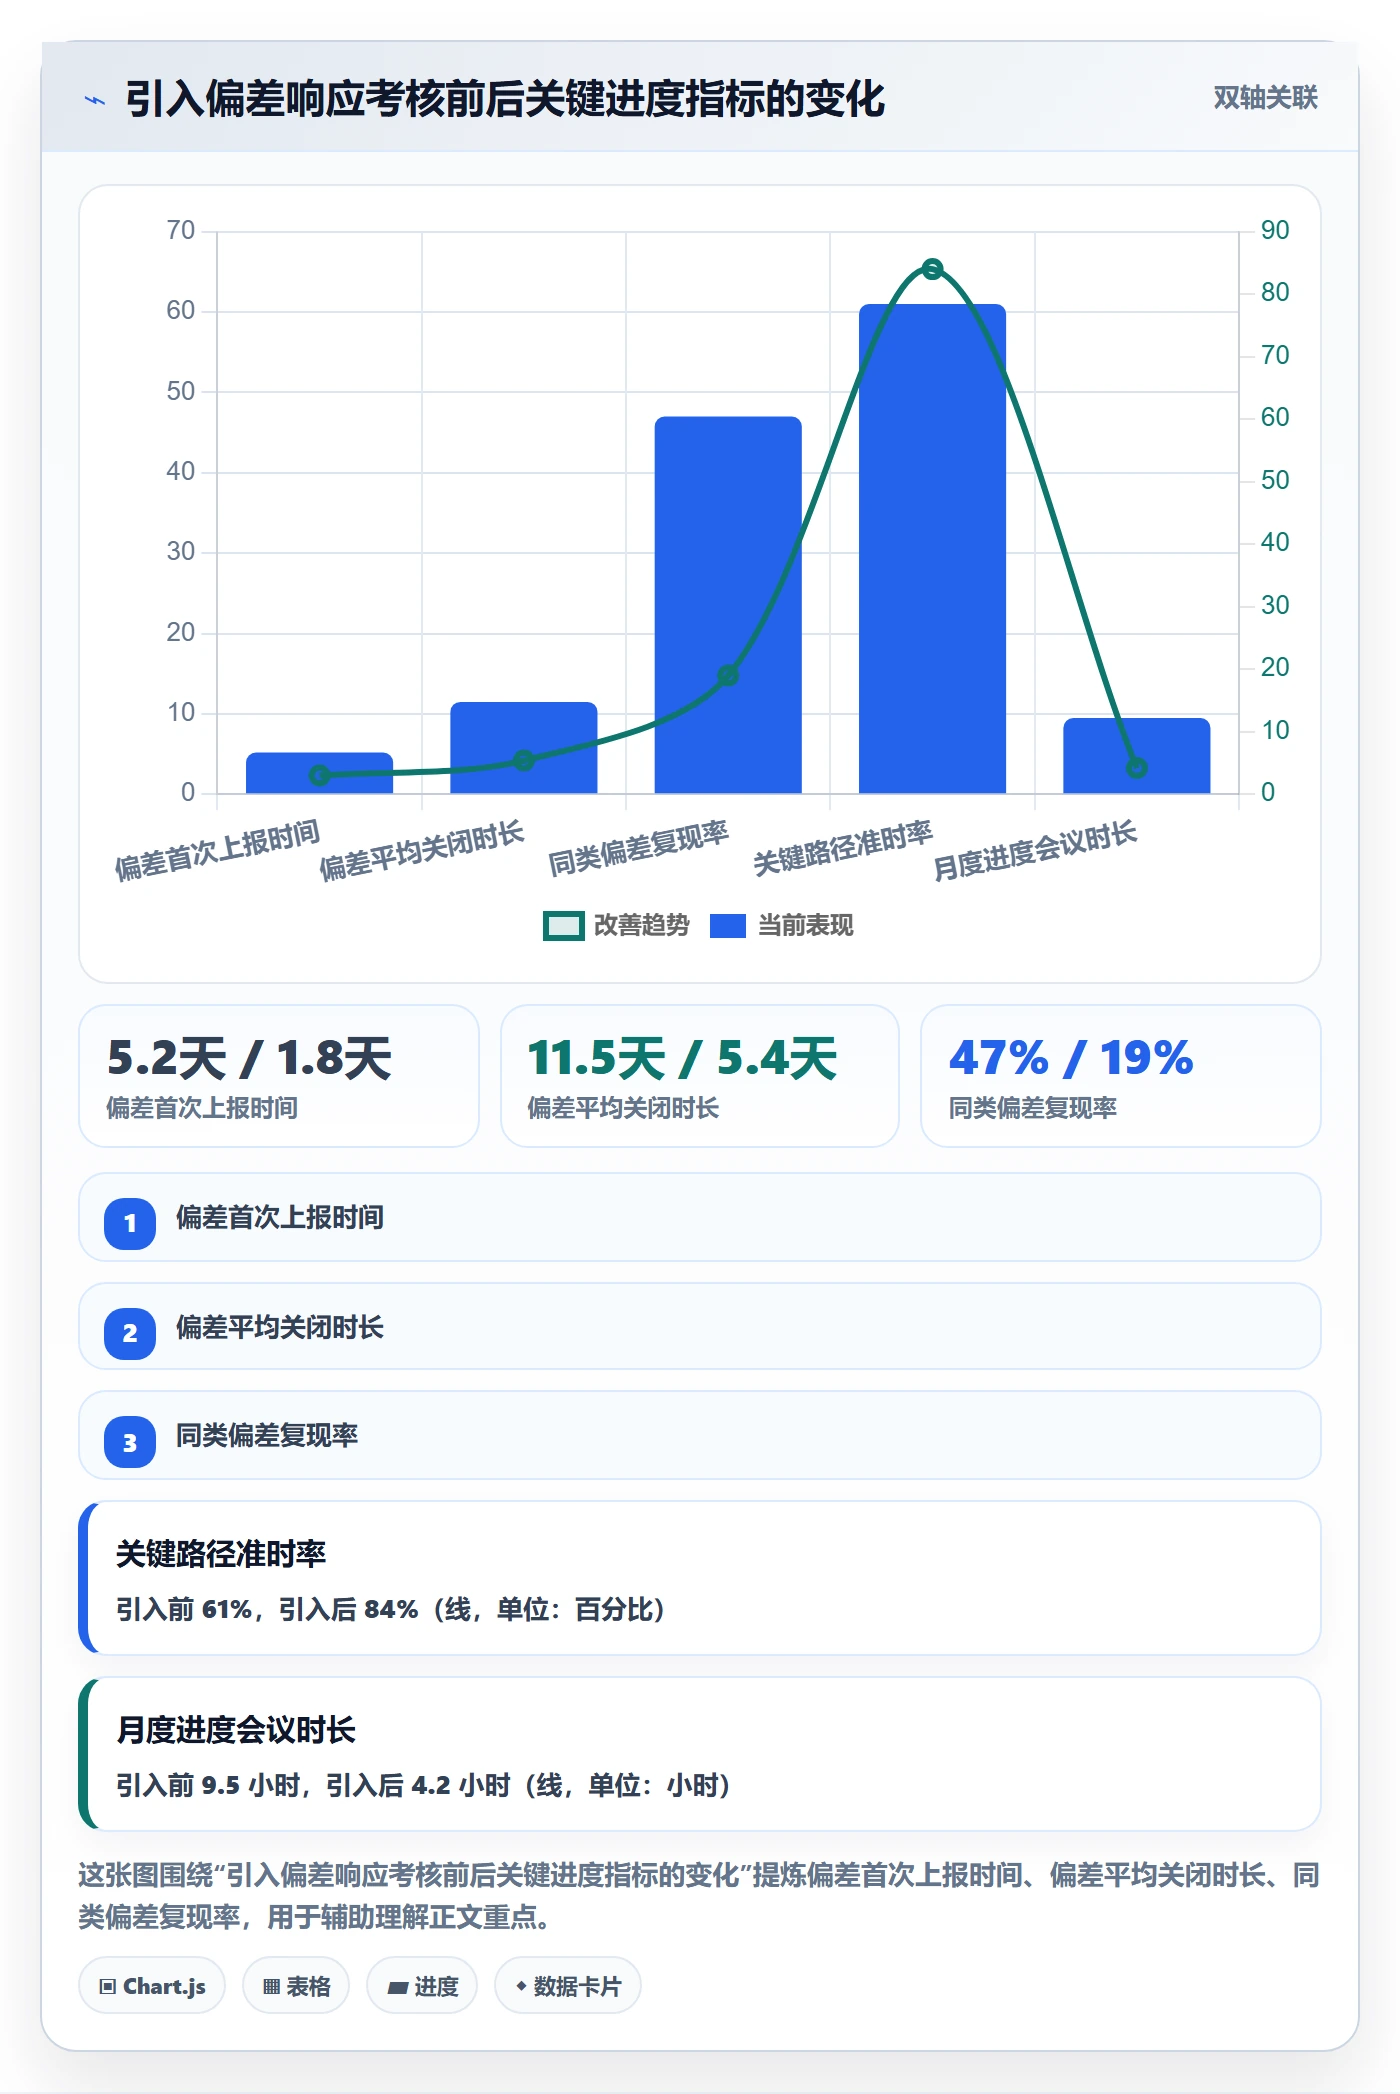
Task: Click the description paragraph starting 这张图围绕
Action: pos(700,1895)
